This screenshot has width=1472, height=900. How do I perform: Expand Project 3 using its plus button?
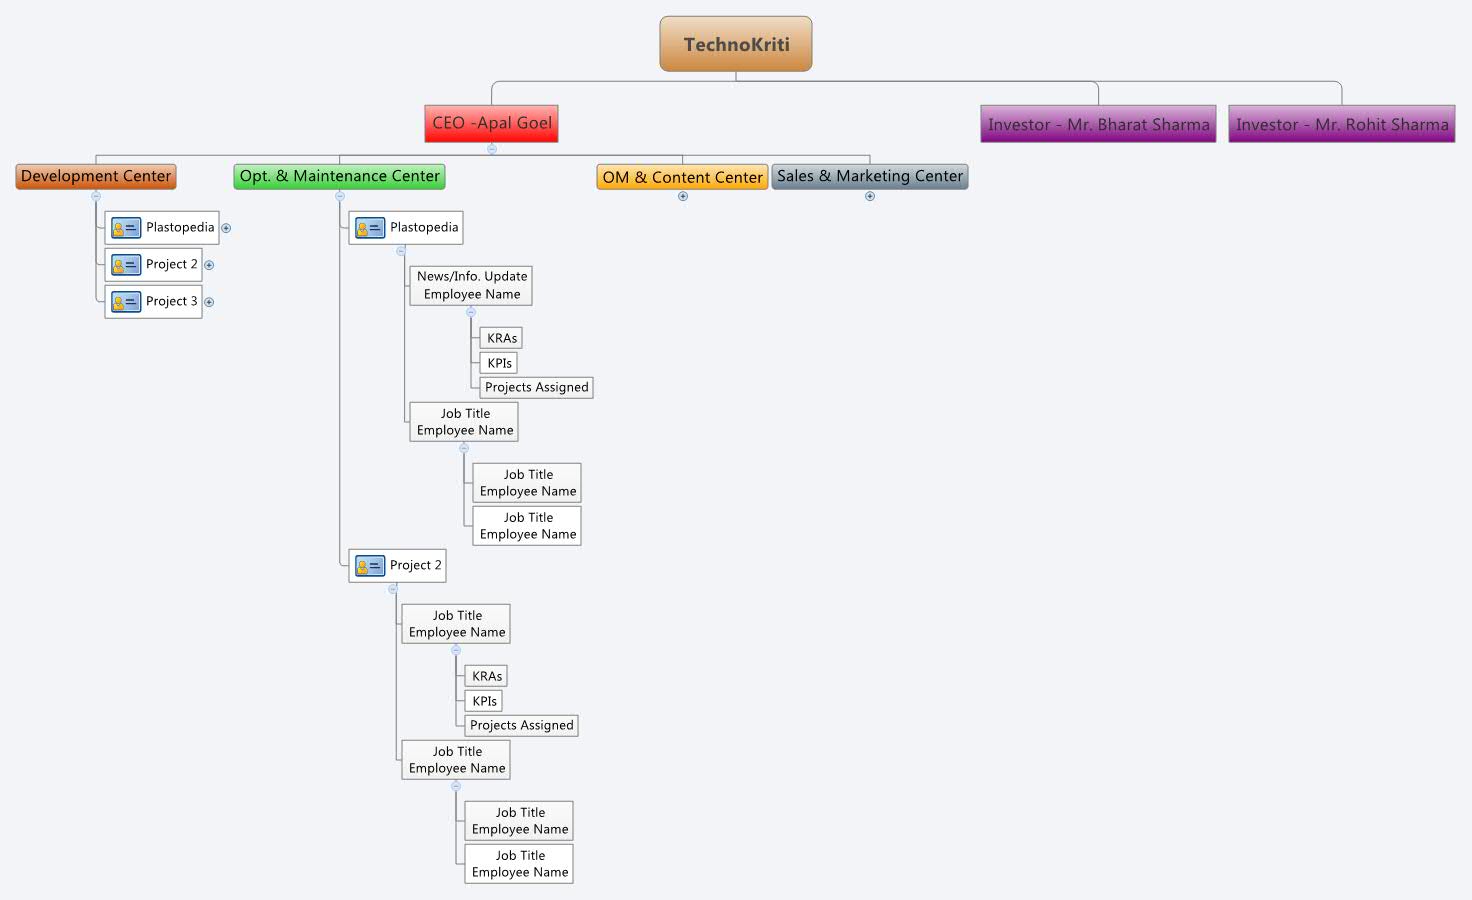209,301
